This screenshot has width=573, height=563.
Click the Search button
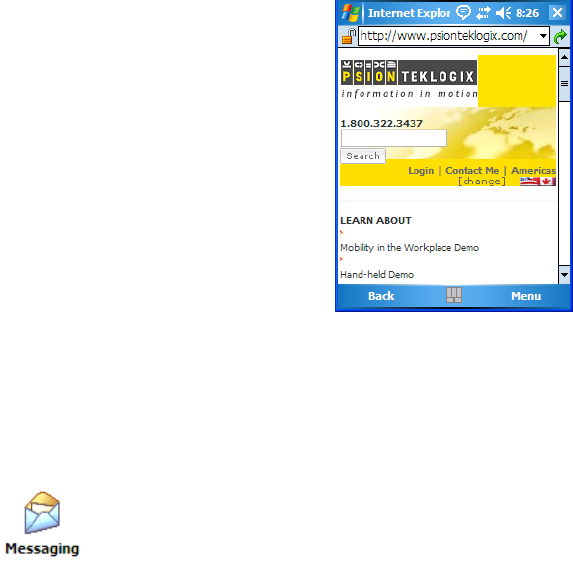tap(363, 156)
